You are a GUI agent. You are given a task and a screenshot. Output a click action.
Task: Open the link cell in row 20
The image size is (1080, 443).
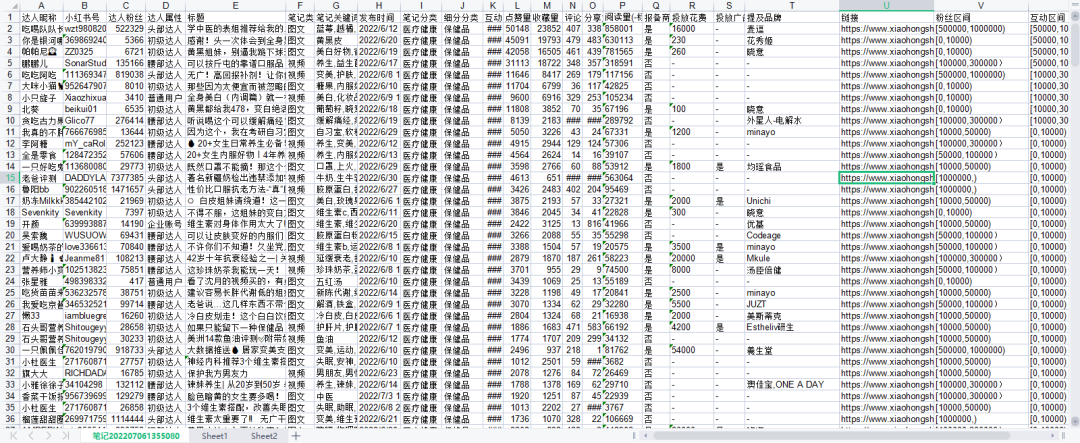pyautogui.click(x=886, y=235)
